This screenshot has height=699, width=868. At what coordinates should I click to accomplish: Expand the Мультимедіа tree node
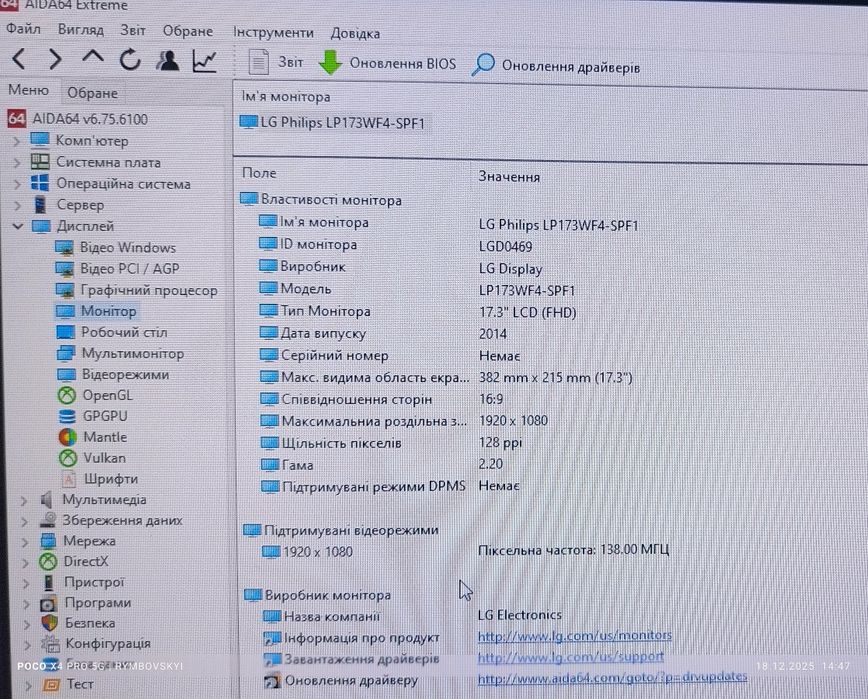(x=24, y=501)
